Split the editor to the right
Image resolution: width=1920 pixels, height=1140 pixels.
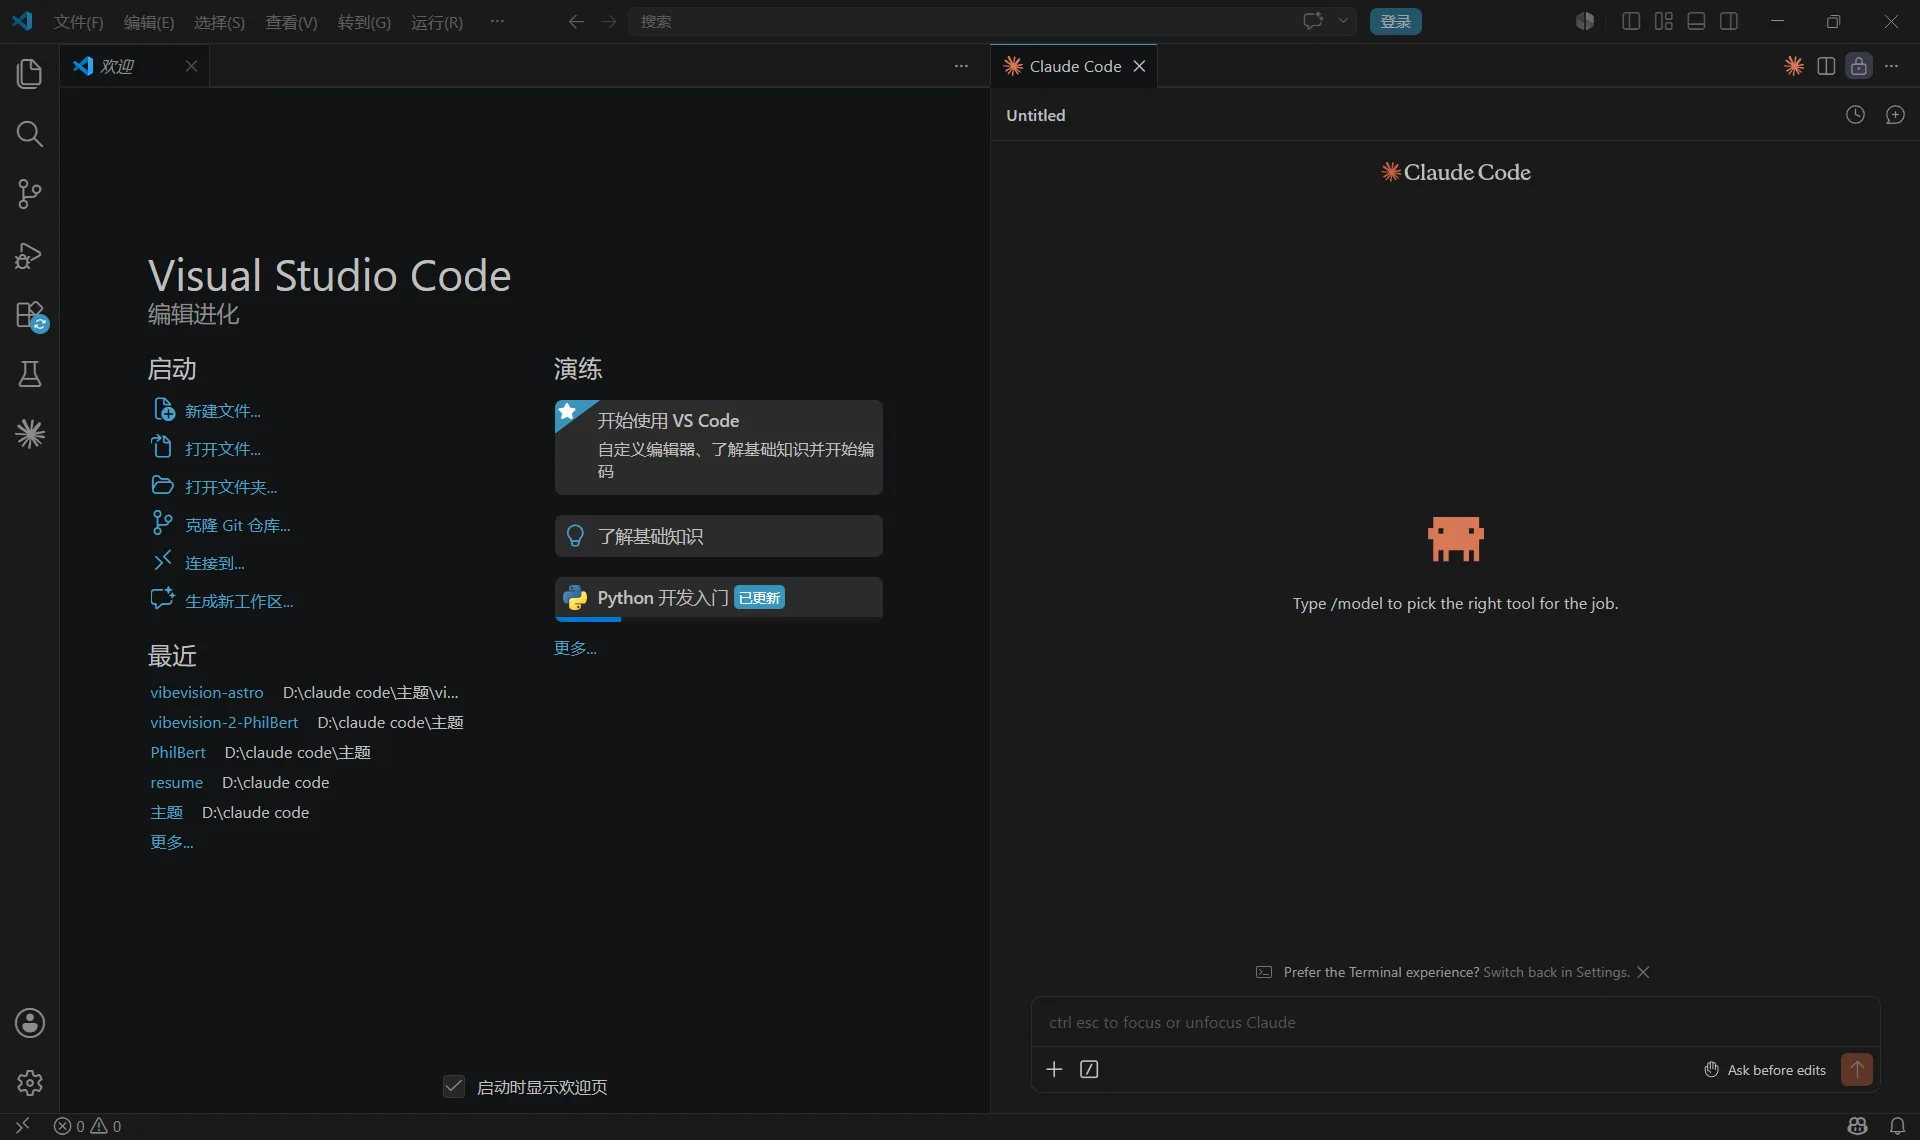coord(1826,66)
